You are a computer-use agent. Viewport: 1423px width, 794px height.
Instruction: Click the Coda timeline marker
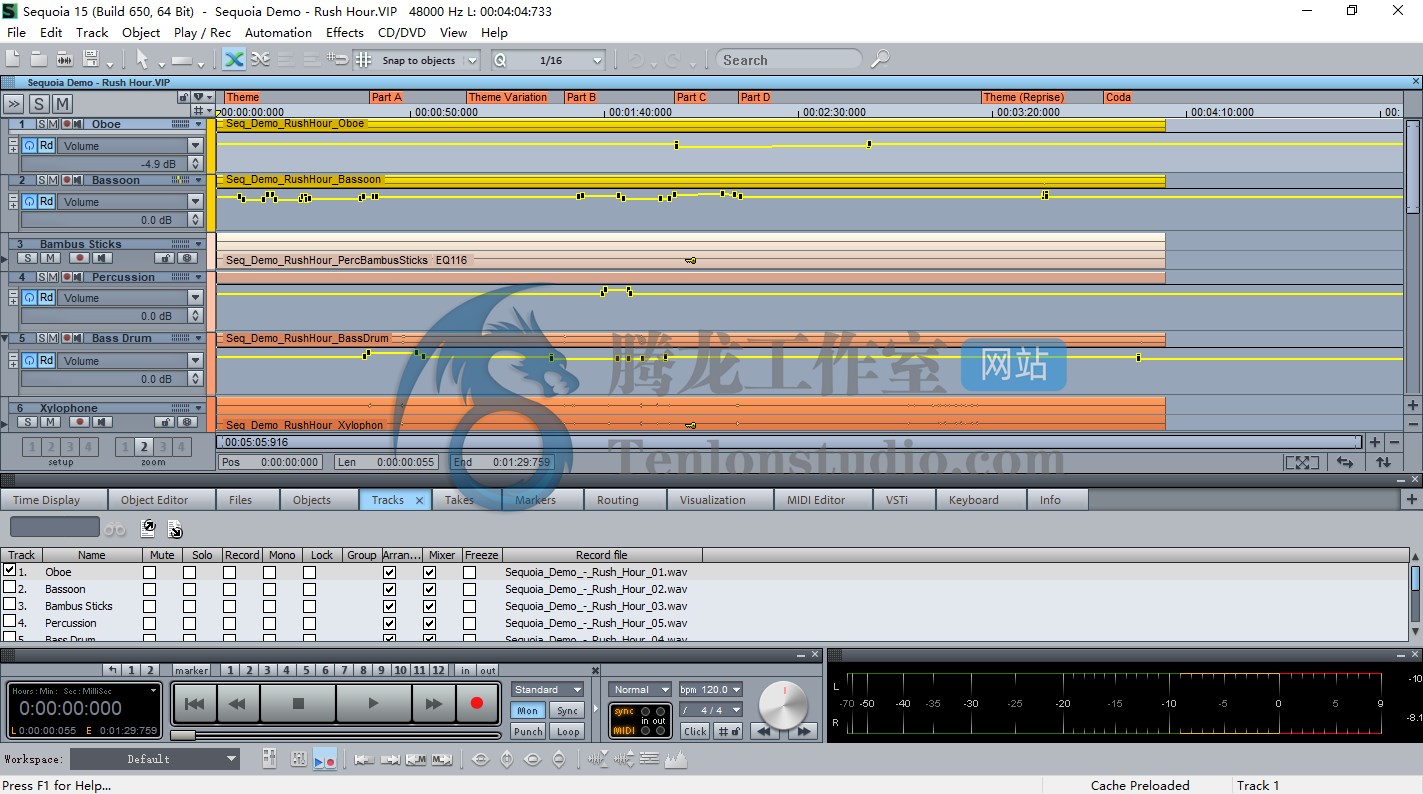[x=1118, y=97]
